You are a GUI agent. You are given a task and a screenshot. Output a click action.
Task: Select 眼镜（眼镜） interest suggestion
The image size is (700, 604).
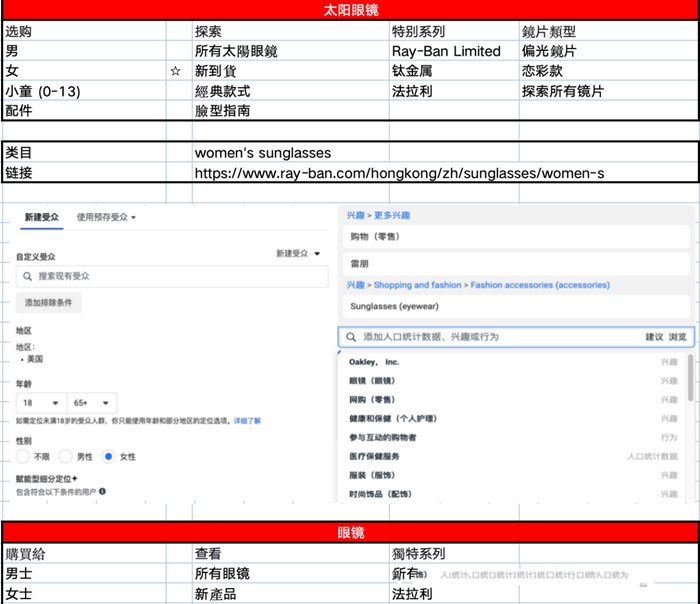(x=513, y=381)
